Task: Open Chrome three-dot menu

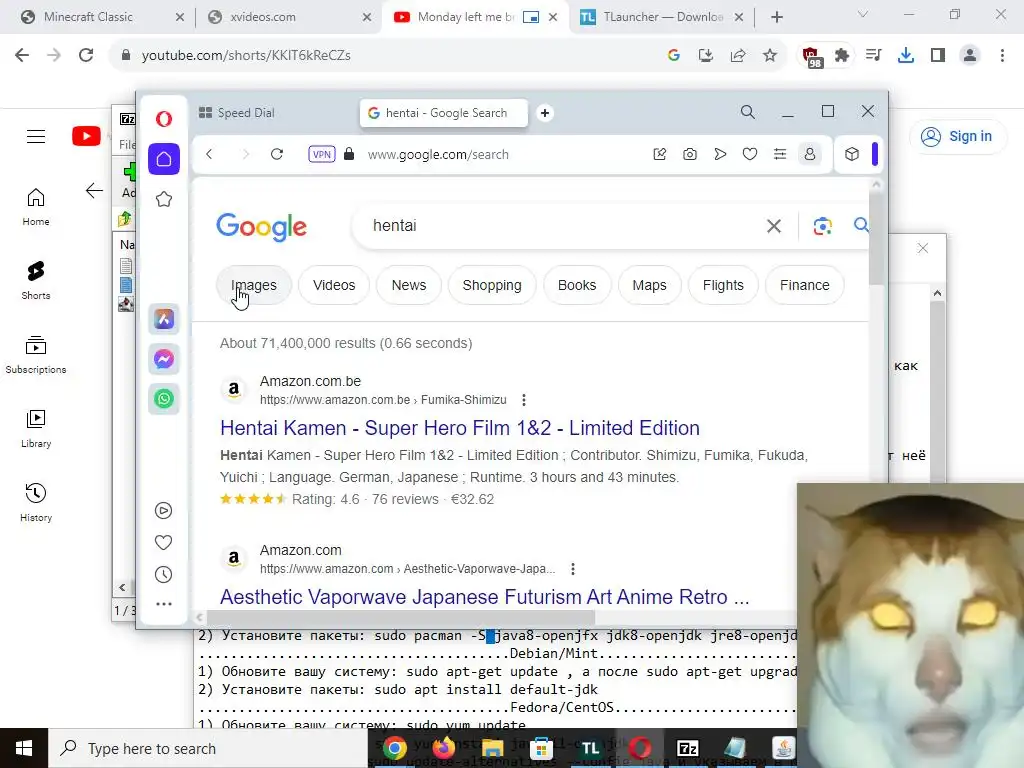Action: [1002, 56]
